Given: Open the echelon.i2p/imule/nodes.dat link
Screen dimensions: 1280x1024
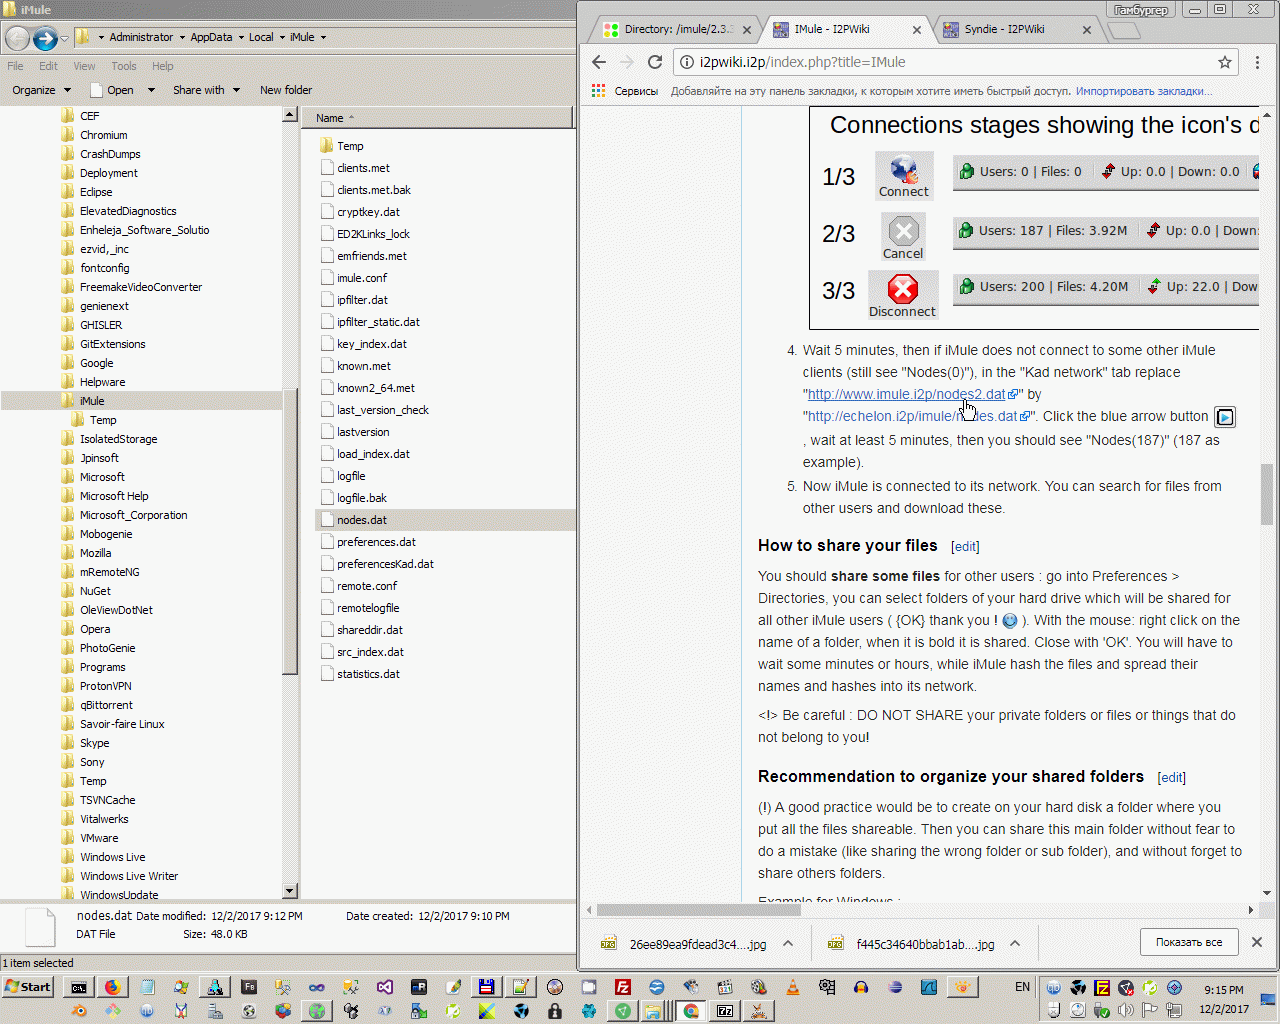Looking at the screenshot, I should tap(912, 416).
